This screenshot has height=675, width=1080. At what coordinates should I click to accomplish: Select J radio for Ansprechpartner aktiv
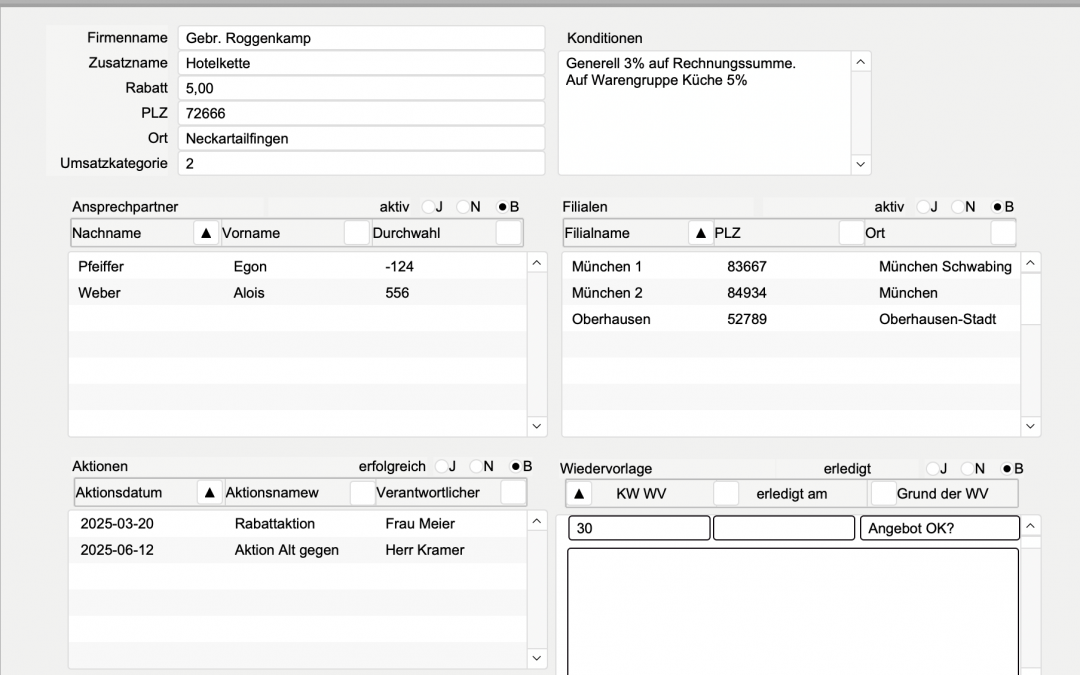pos(428,207)
